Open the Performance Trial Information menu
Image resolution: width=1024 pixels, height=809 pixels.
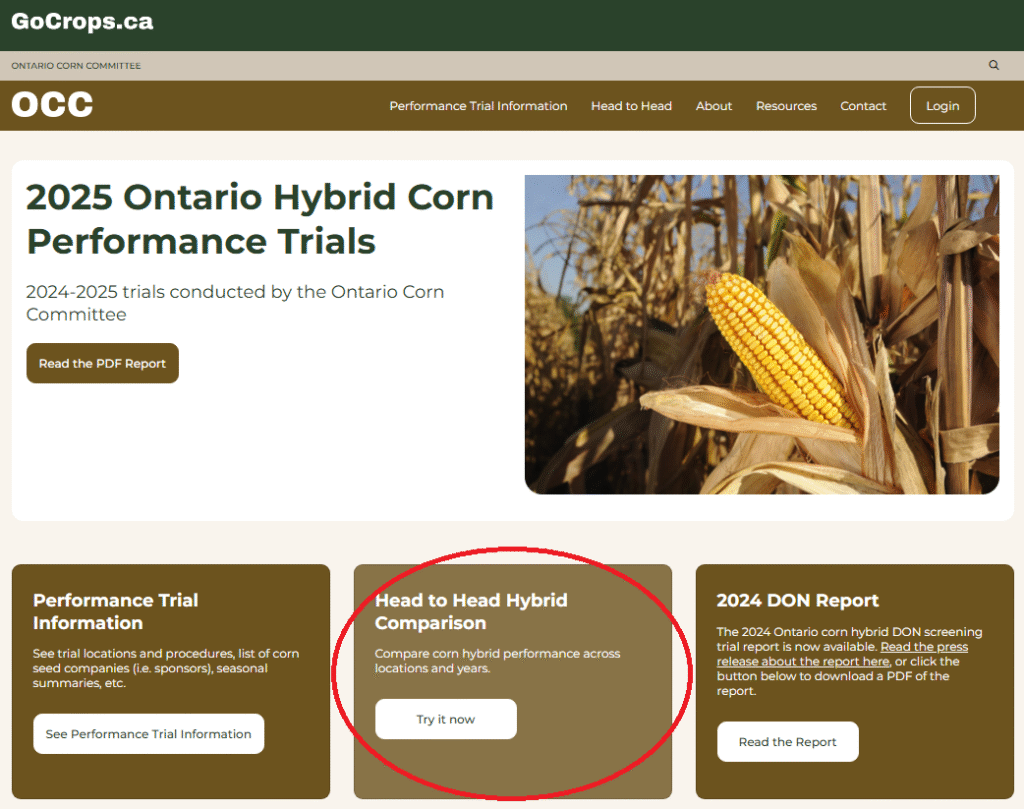(x=478, y=106)
